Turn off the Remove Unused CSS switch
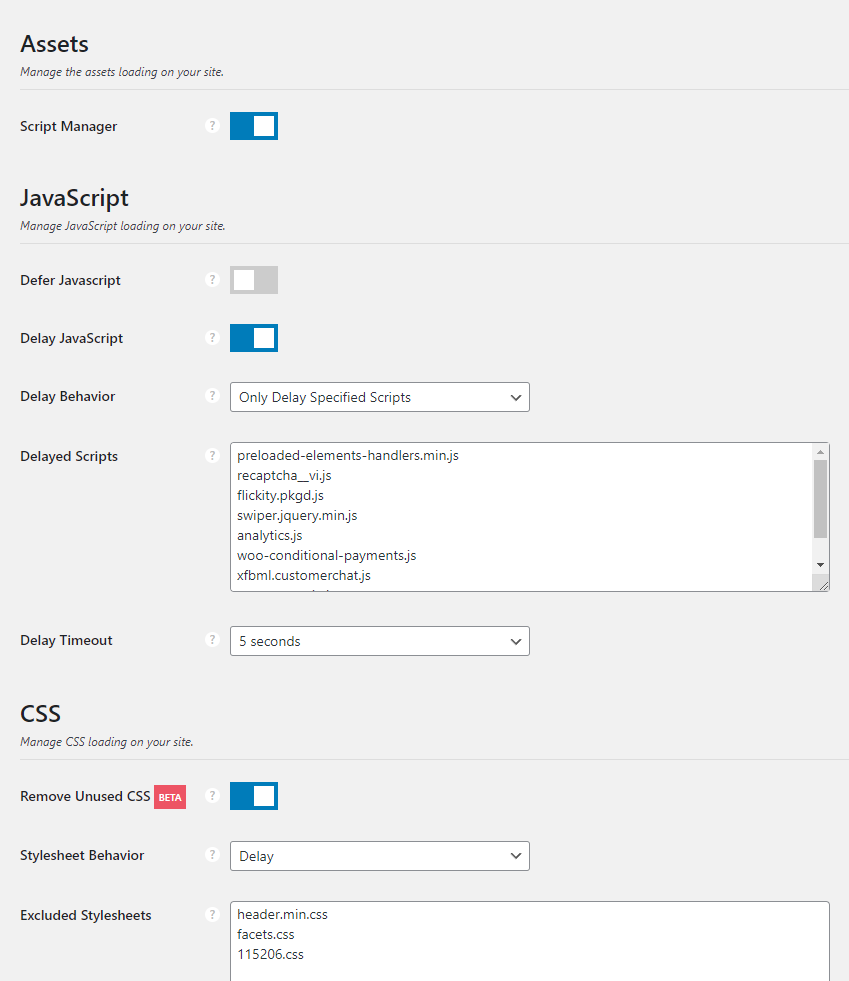 [x=254, y=796]
